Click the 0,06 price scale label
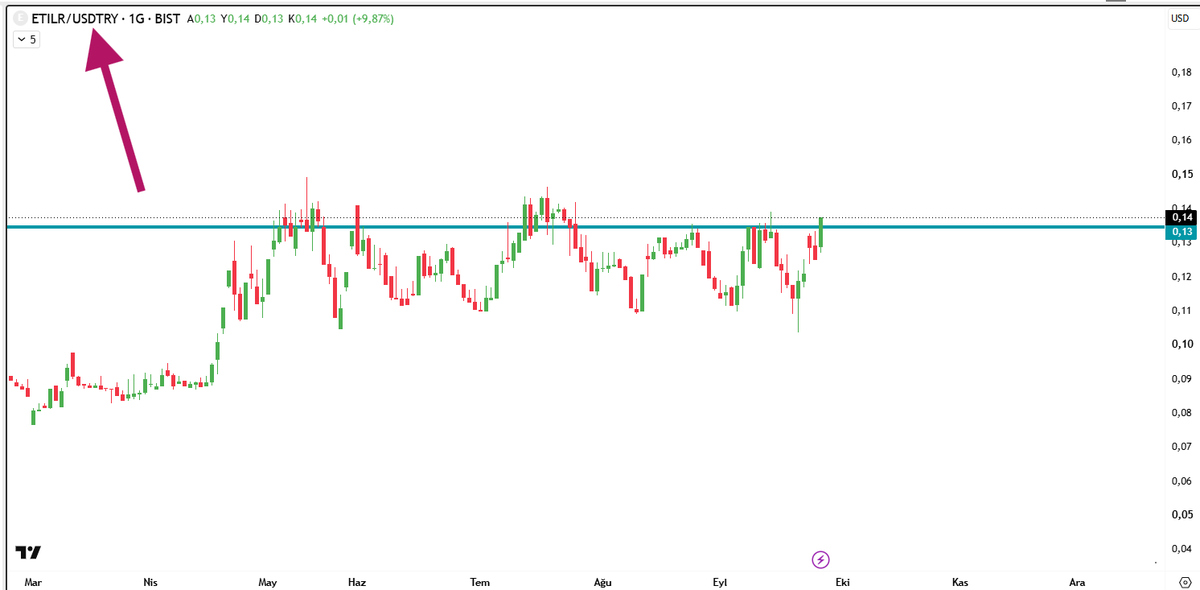Viewport: 1200px width, 590px height. (x=1181, y=480)
